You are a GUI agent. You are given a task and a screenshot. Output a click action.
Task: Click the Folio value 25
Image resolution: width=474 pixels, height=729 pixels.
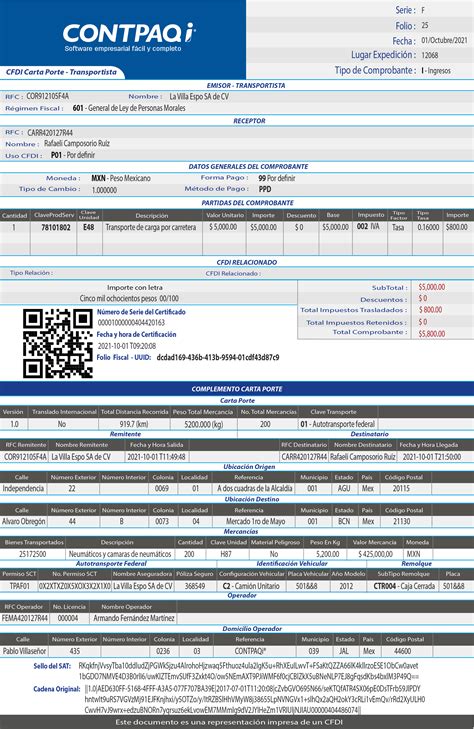(x=425, y=25)
